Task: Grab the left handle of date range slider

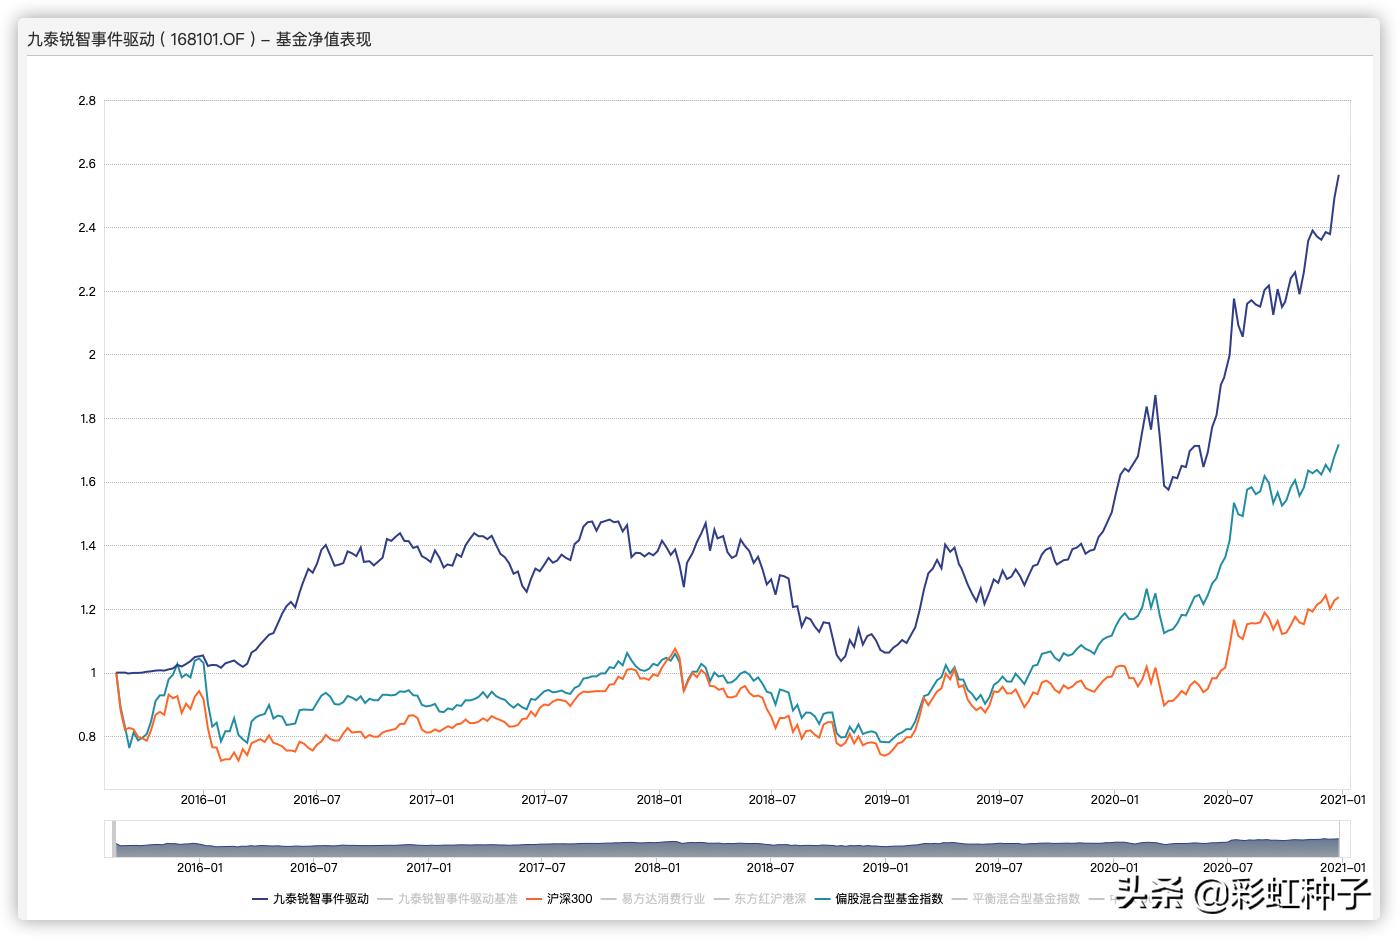Action: [x=114, y=839]
